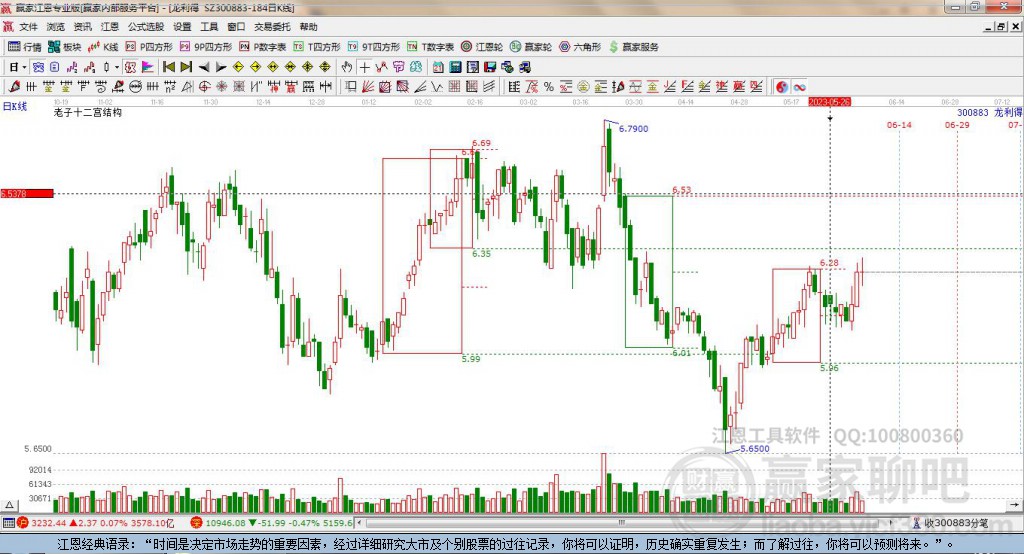Viewport: 1024px width, 554px height.
Task: Switch to K线 chart view
Action: pos(103,47)
